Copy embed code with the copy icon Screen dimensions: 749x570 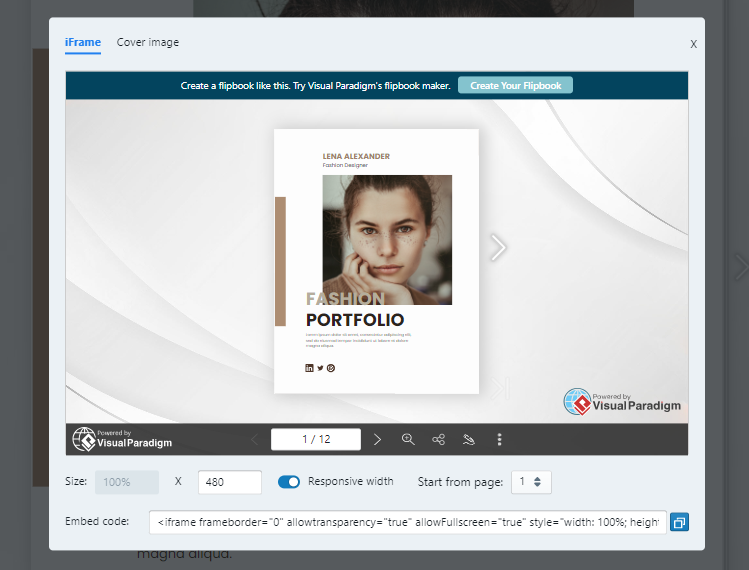679,522
